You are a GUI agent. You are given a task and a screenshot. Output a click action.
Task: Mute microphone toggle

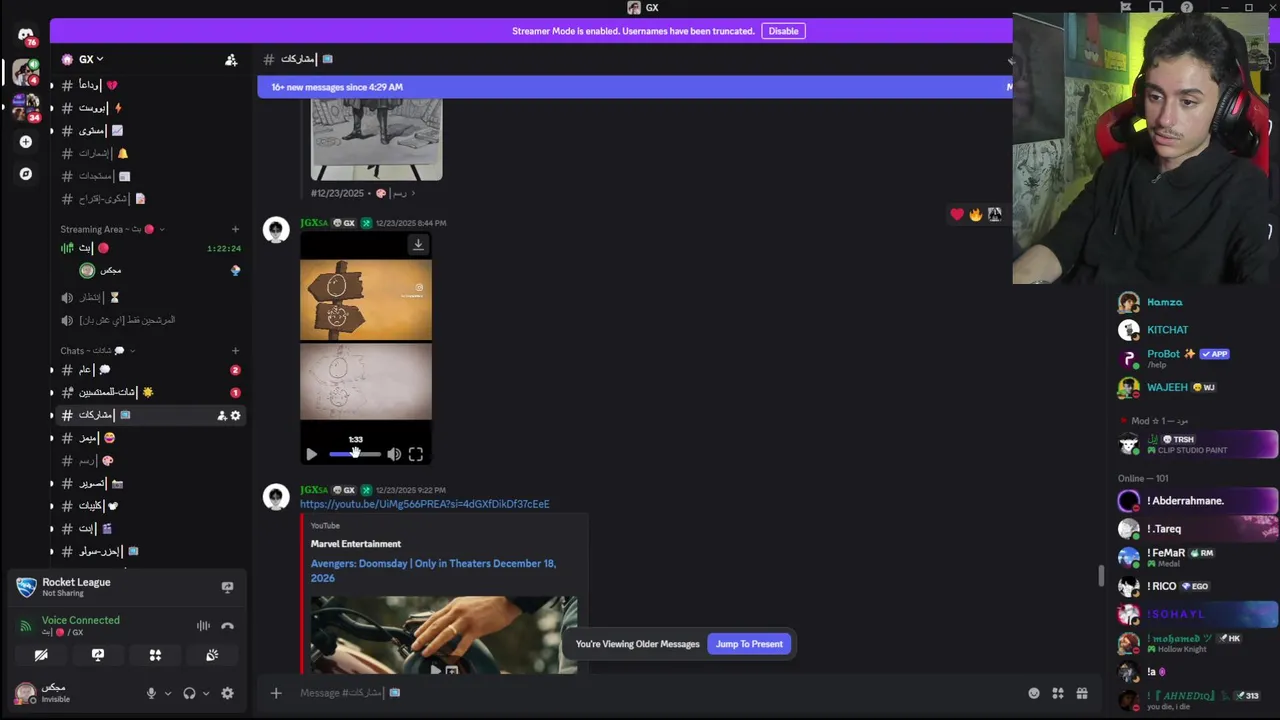[x=151, y=693]
